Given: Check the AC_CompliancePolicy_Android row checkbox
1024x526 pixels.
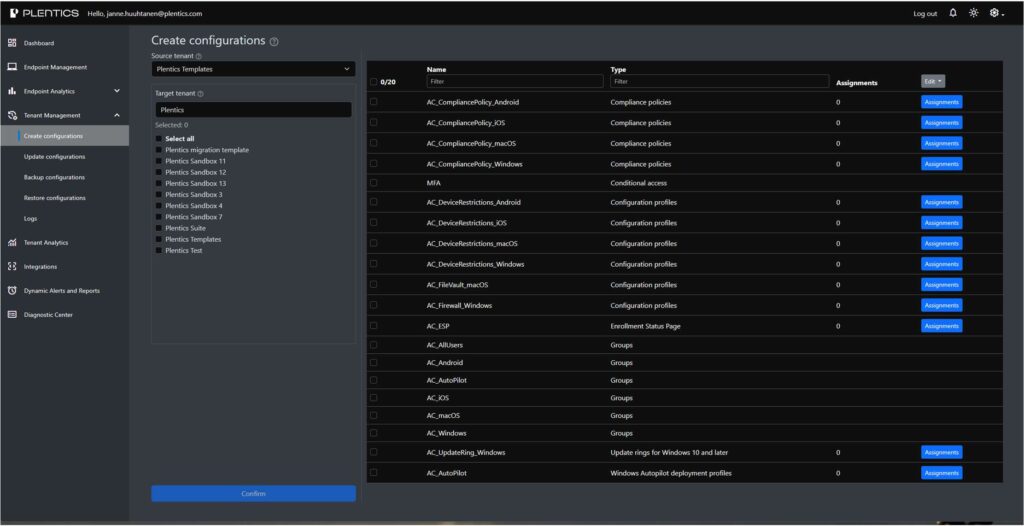Looking at the screenshot, I should point(374,102).
